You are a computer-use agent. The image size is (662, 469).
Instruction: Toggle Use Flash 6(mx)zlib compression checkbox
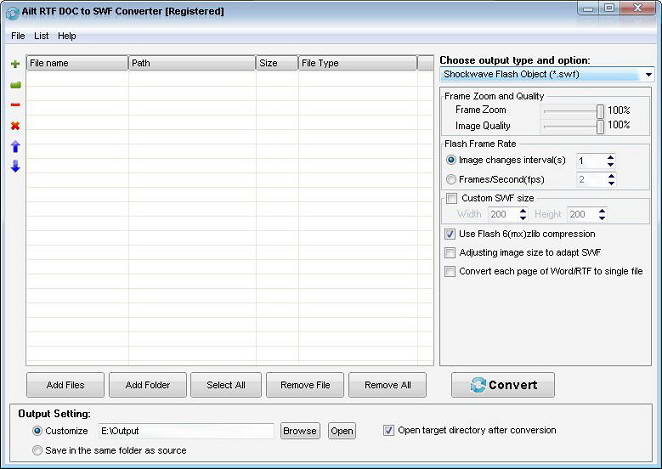(x=450, y=234)
